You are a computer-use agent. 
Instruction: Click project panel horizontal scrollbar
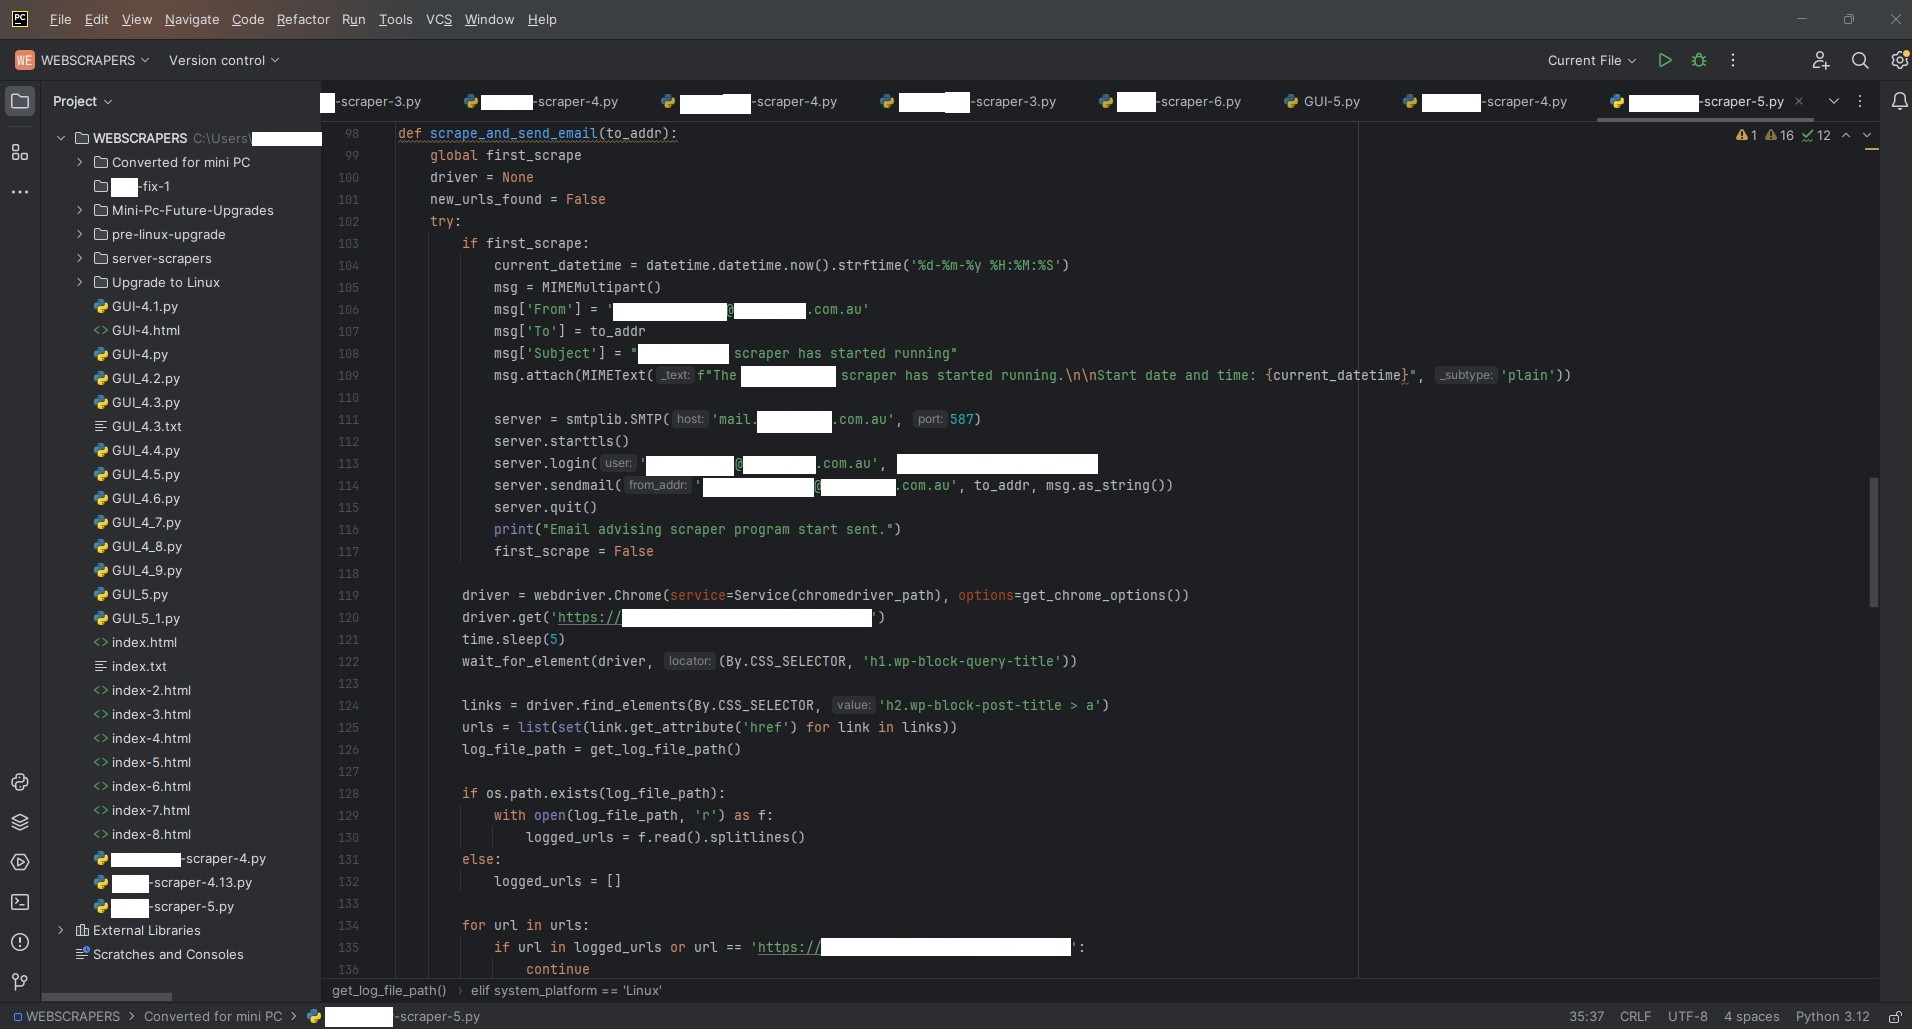click(x=107, y=997)
